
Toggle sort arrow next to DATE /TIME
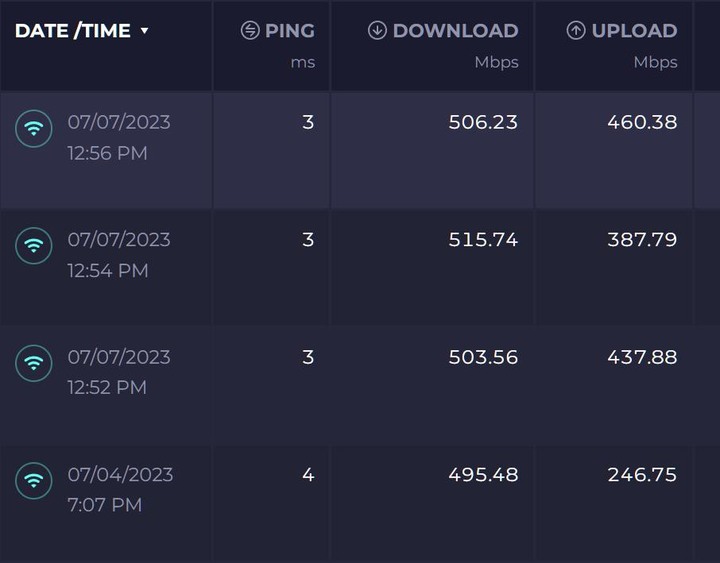coord(144,31)
